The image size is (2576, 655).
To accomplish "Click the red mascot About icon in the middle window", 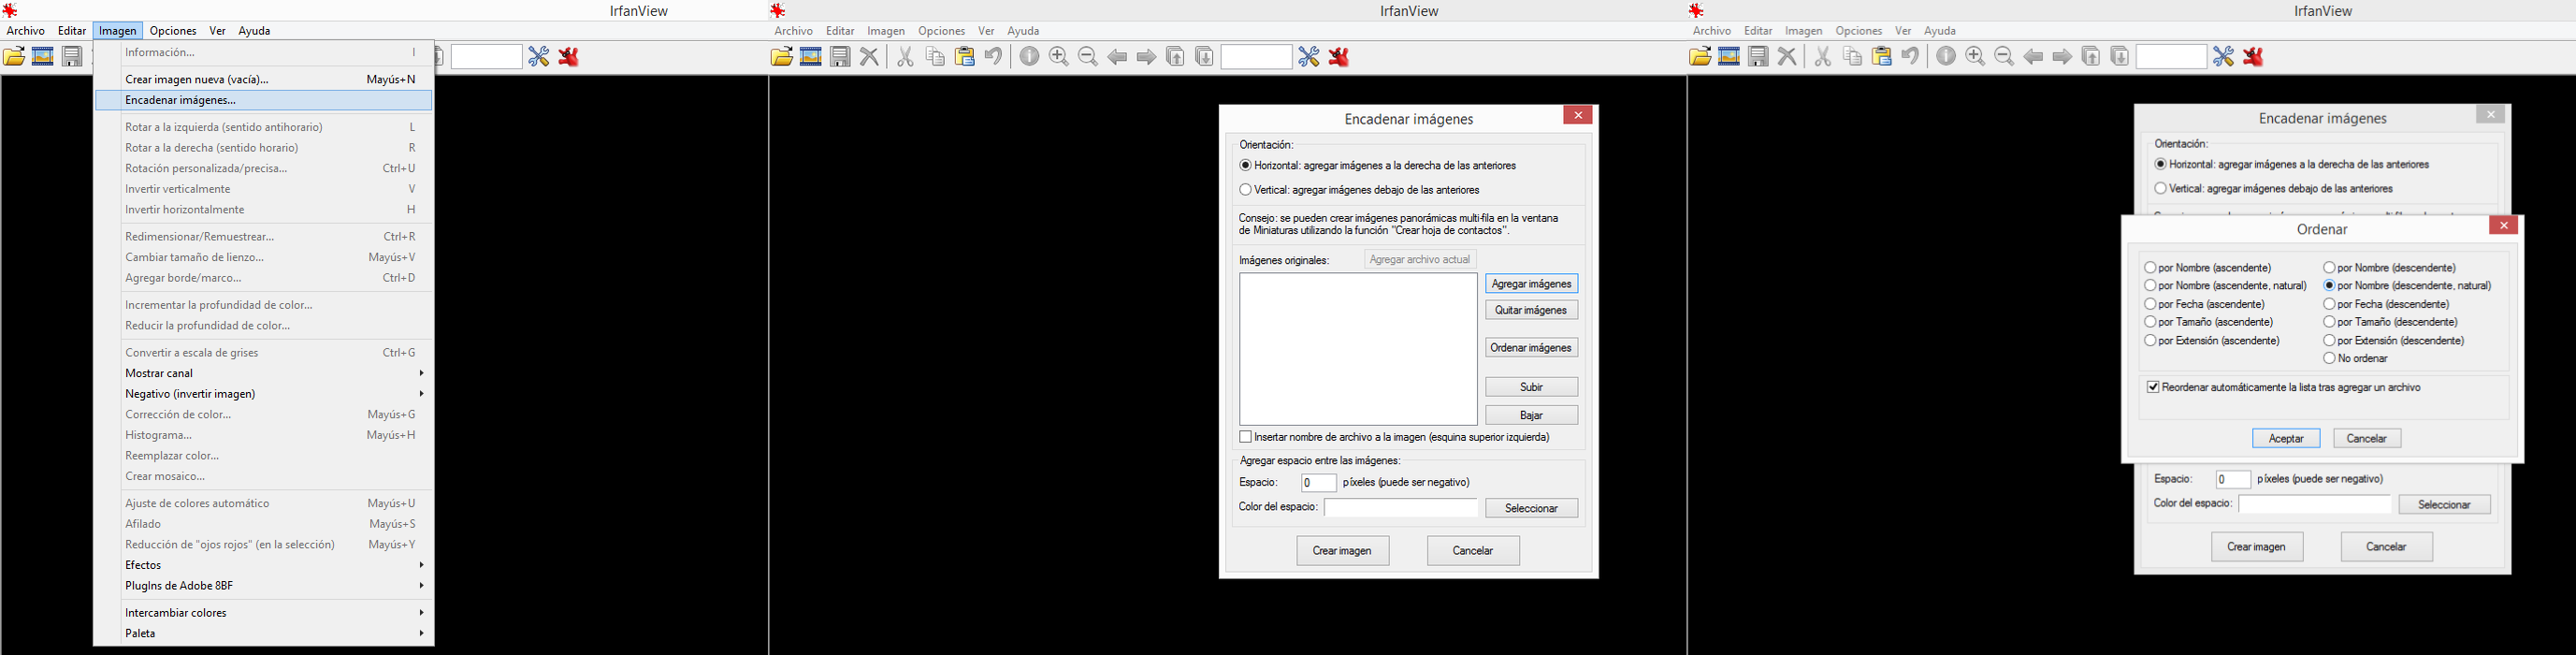I will 1339,57.
